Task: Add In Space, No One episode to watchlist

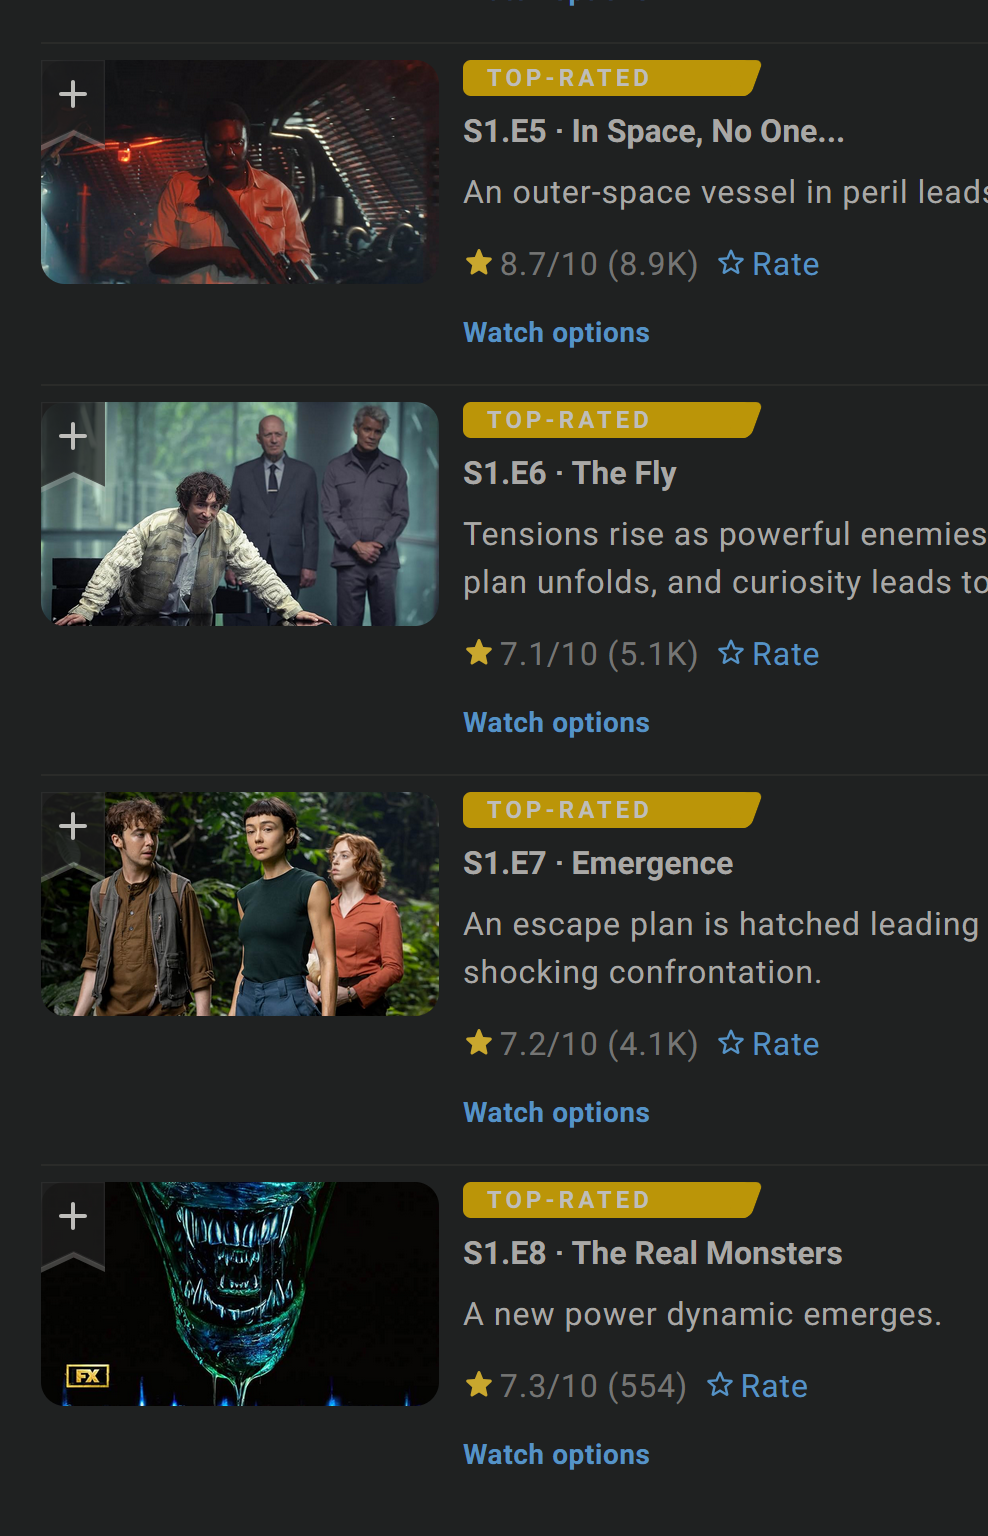Action: (x=73, y=100)
